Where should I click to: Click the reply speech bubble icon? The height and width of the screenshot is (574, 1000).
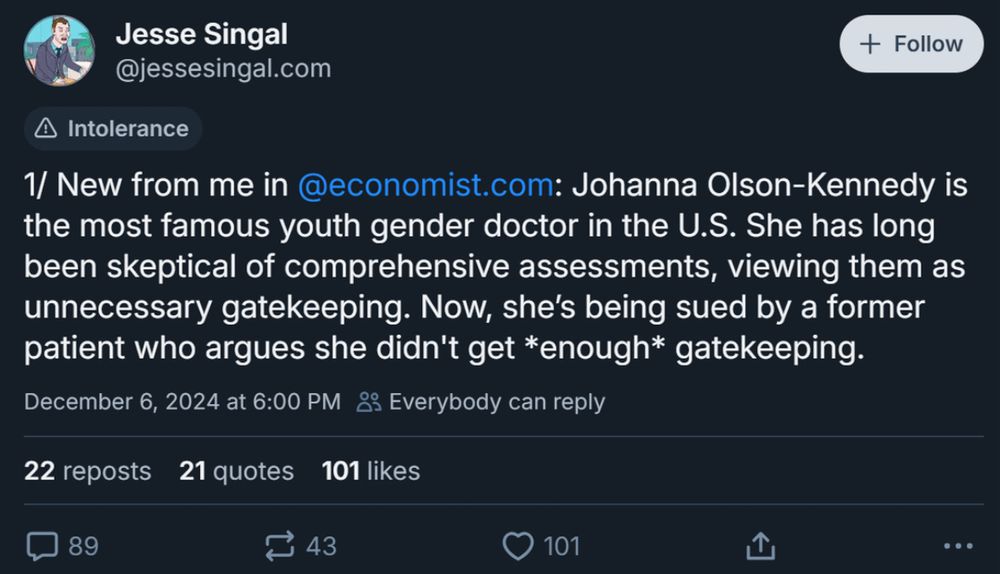tap(42, 546)
